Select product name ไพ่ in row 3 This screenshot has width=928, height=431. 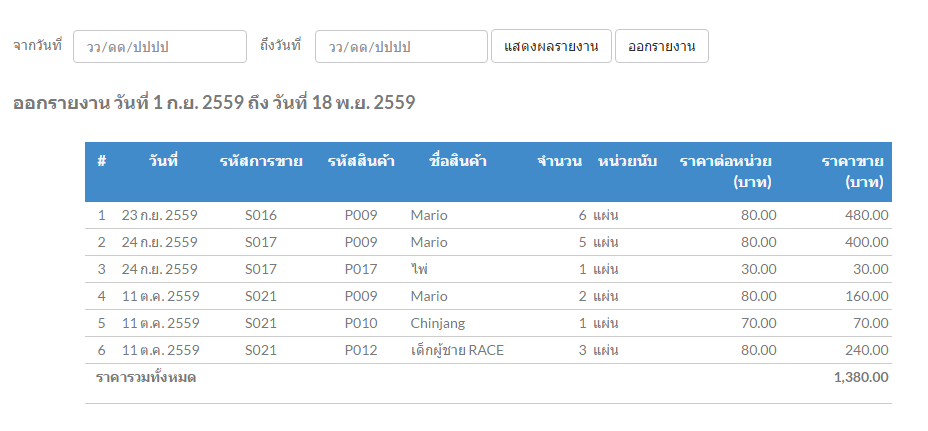point(419,269)
